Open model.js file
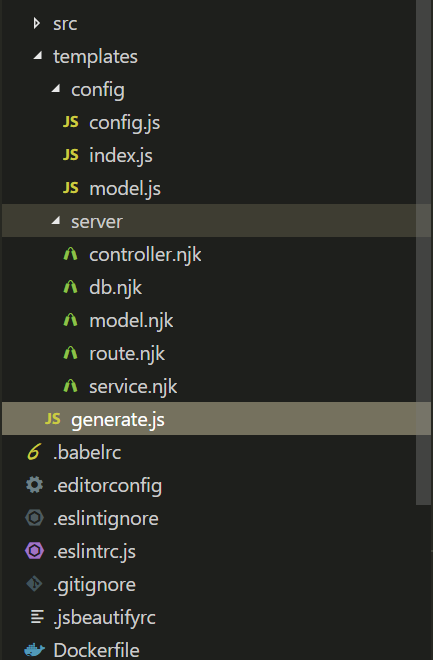 point(125,189)
